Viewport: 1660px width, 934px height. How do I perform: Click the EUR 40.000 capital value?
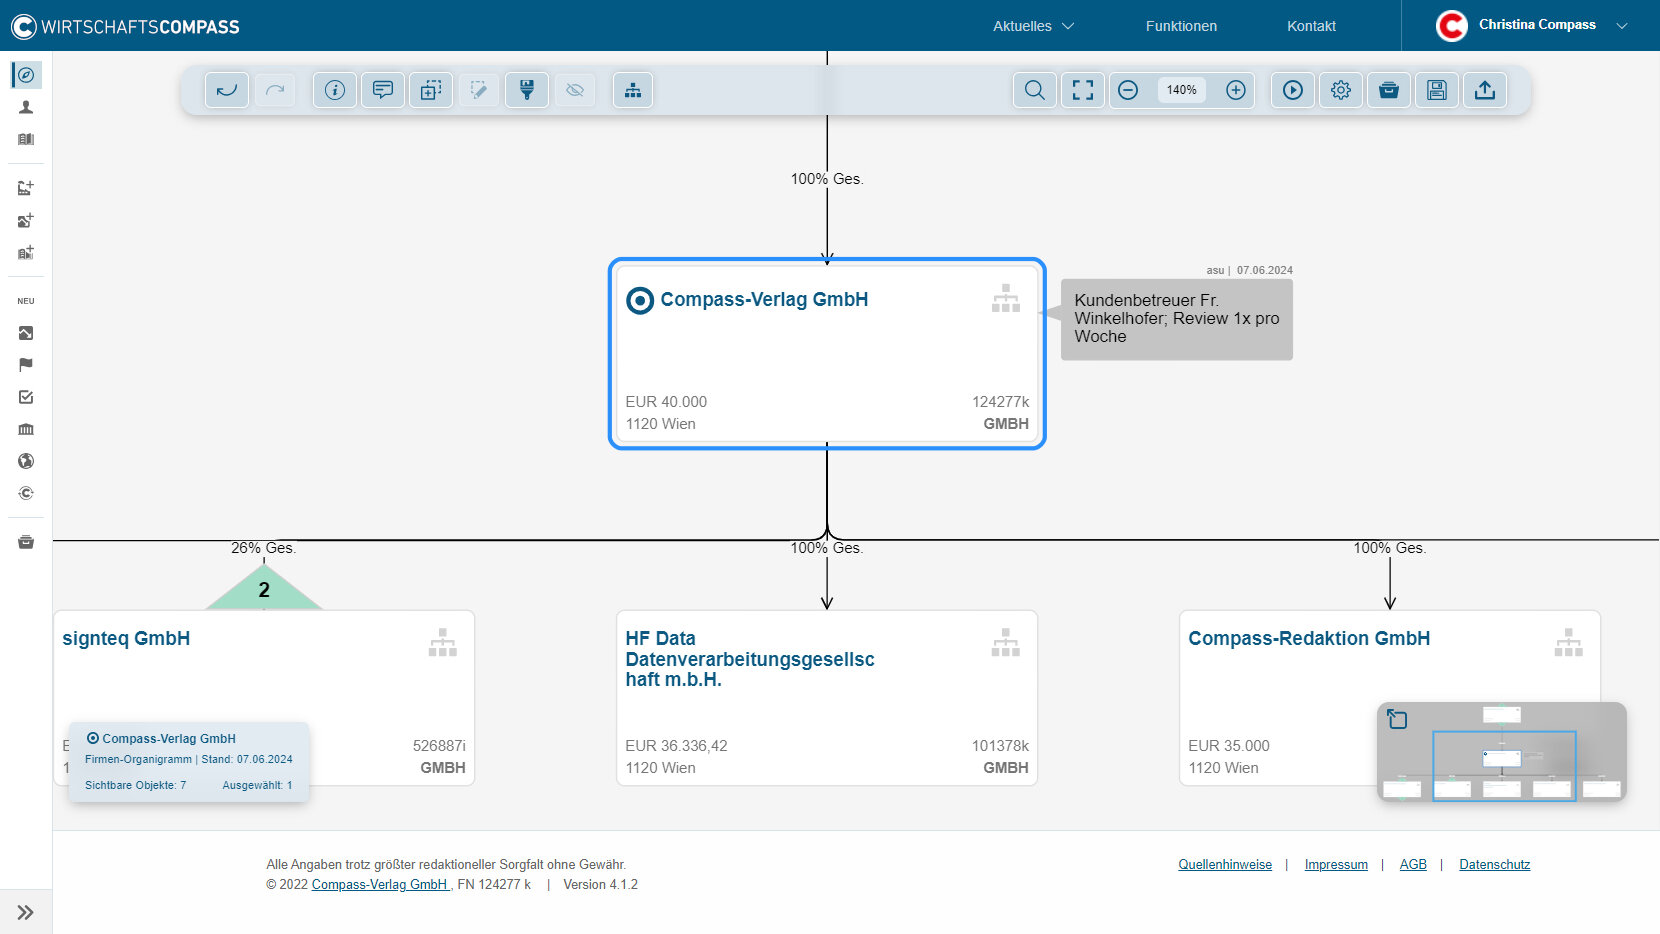pyautogui.click(x=666, y=402)
